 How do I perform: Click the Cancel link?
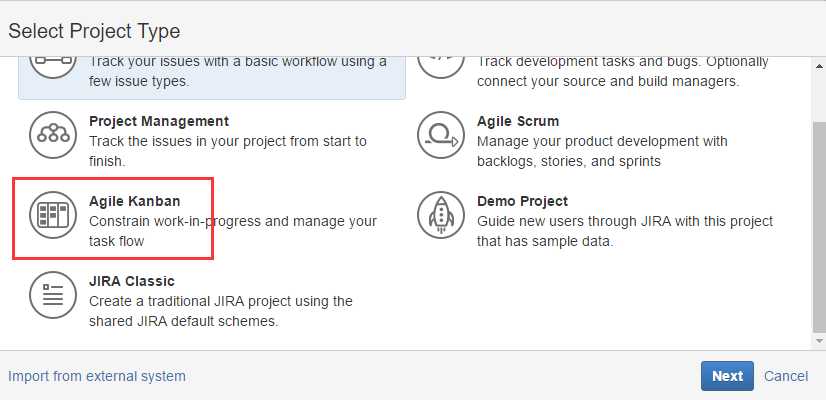point(786,376)
